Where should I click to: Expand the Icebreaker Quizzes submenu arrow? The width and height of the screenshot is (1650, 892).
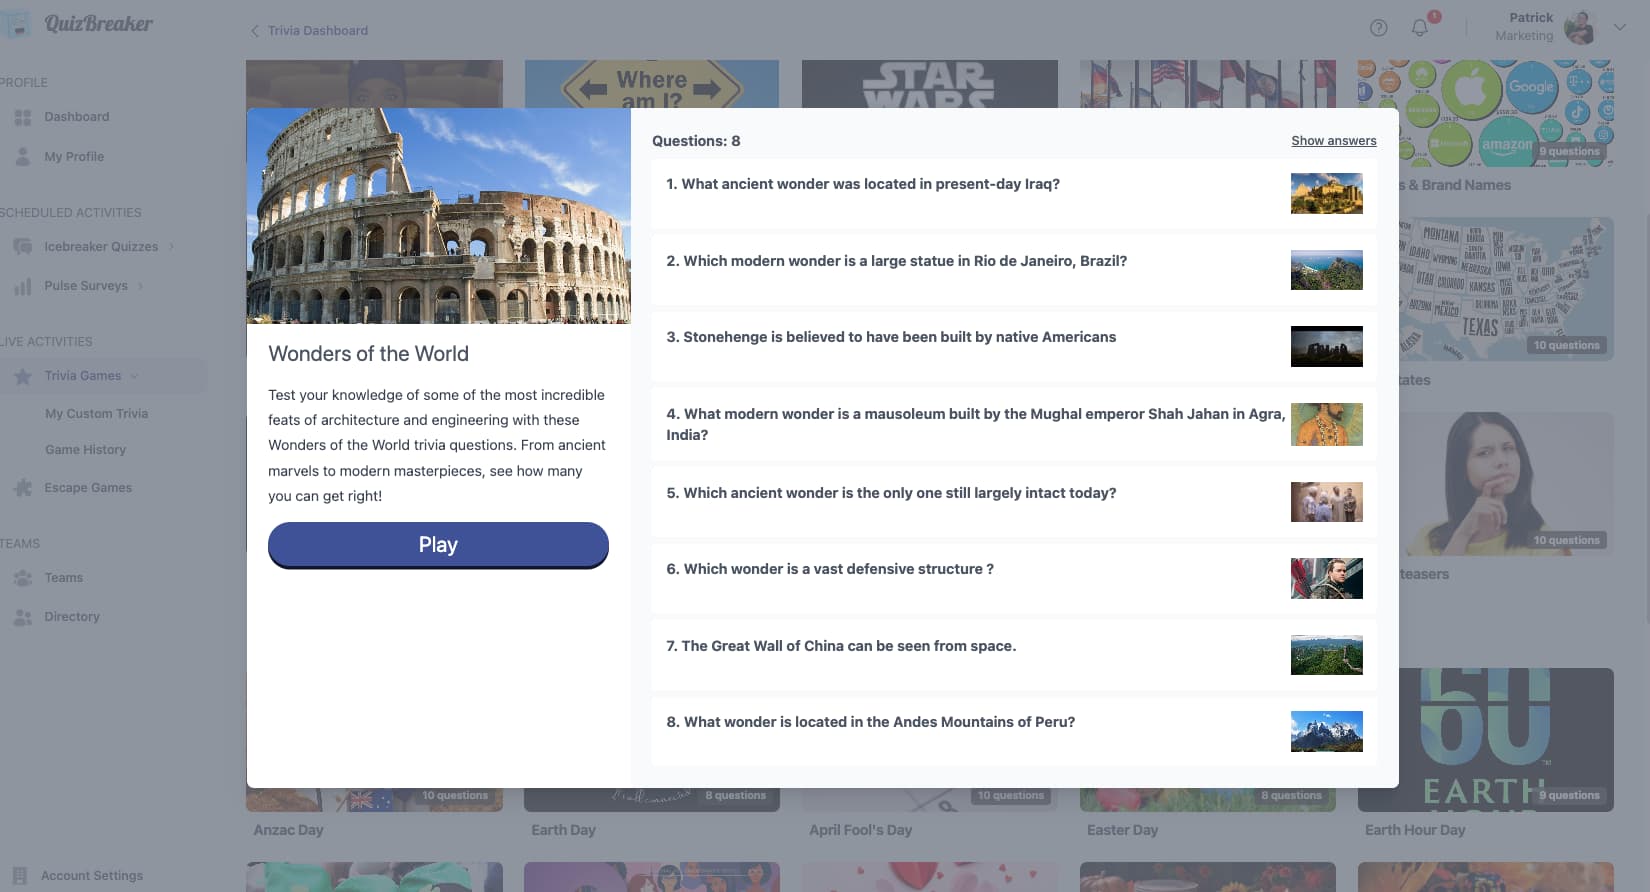coord(171,246)
